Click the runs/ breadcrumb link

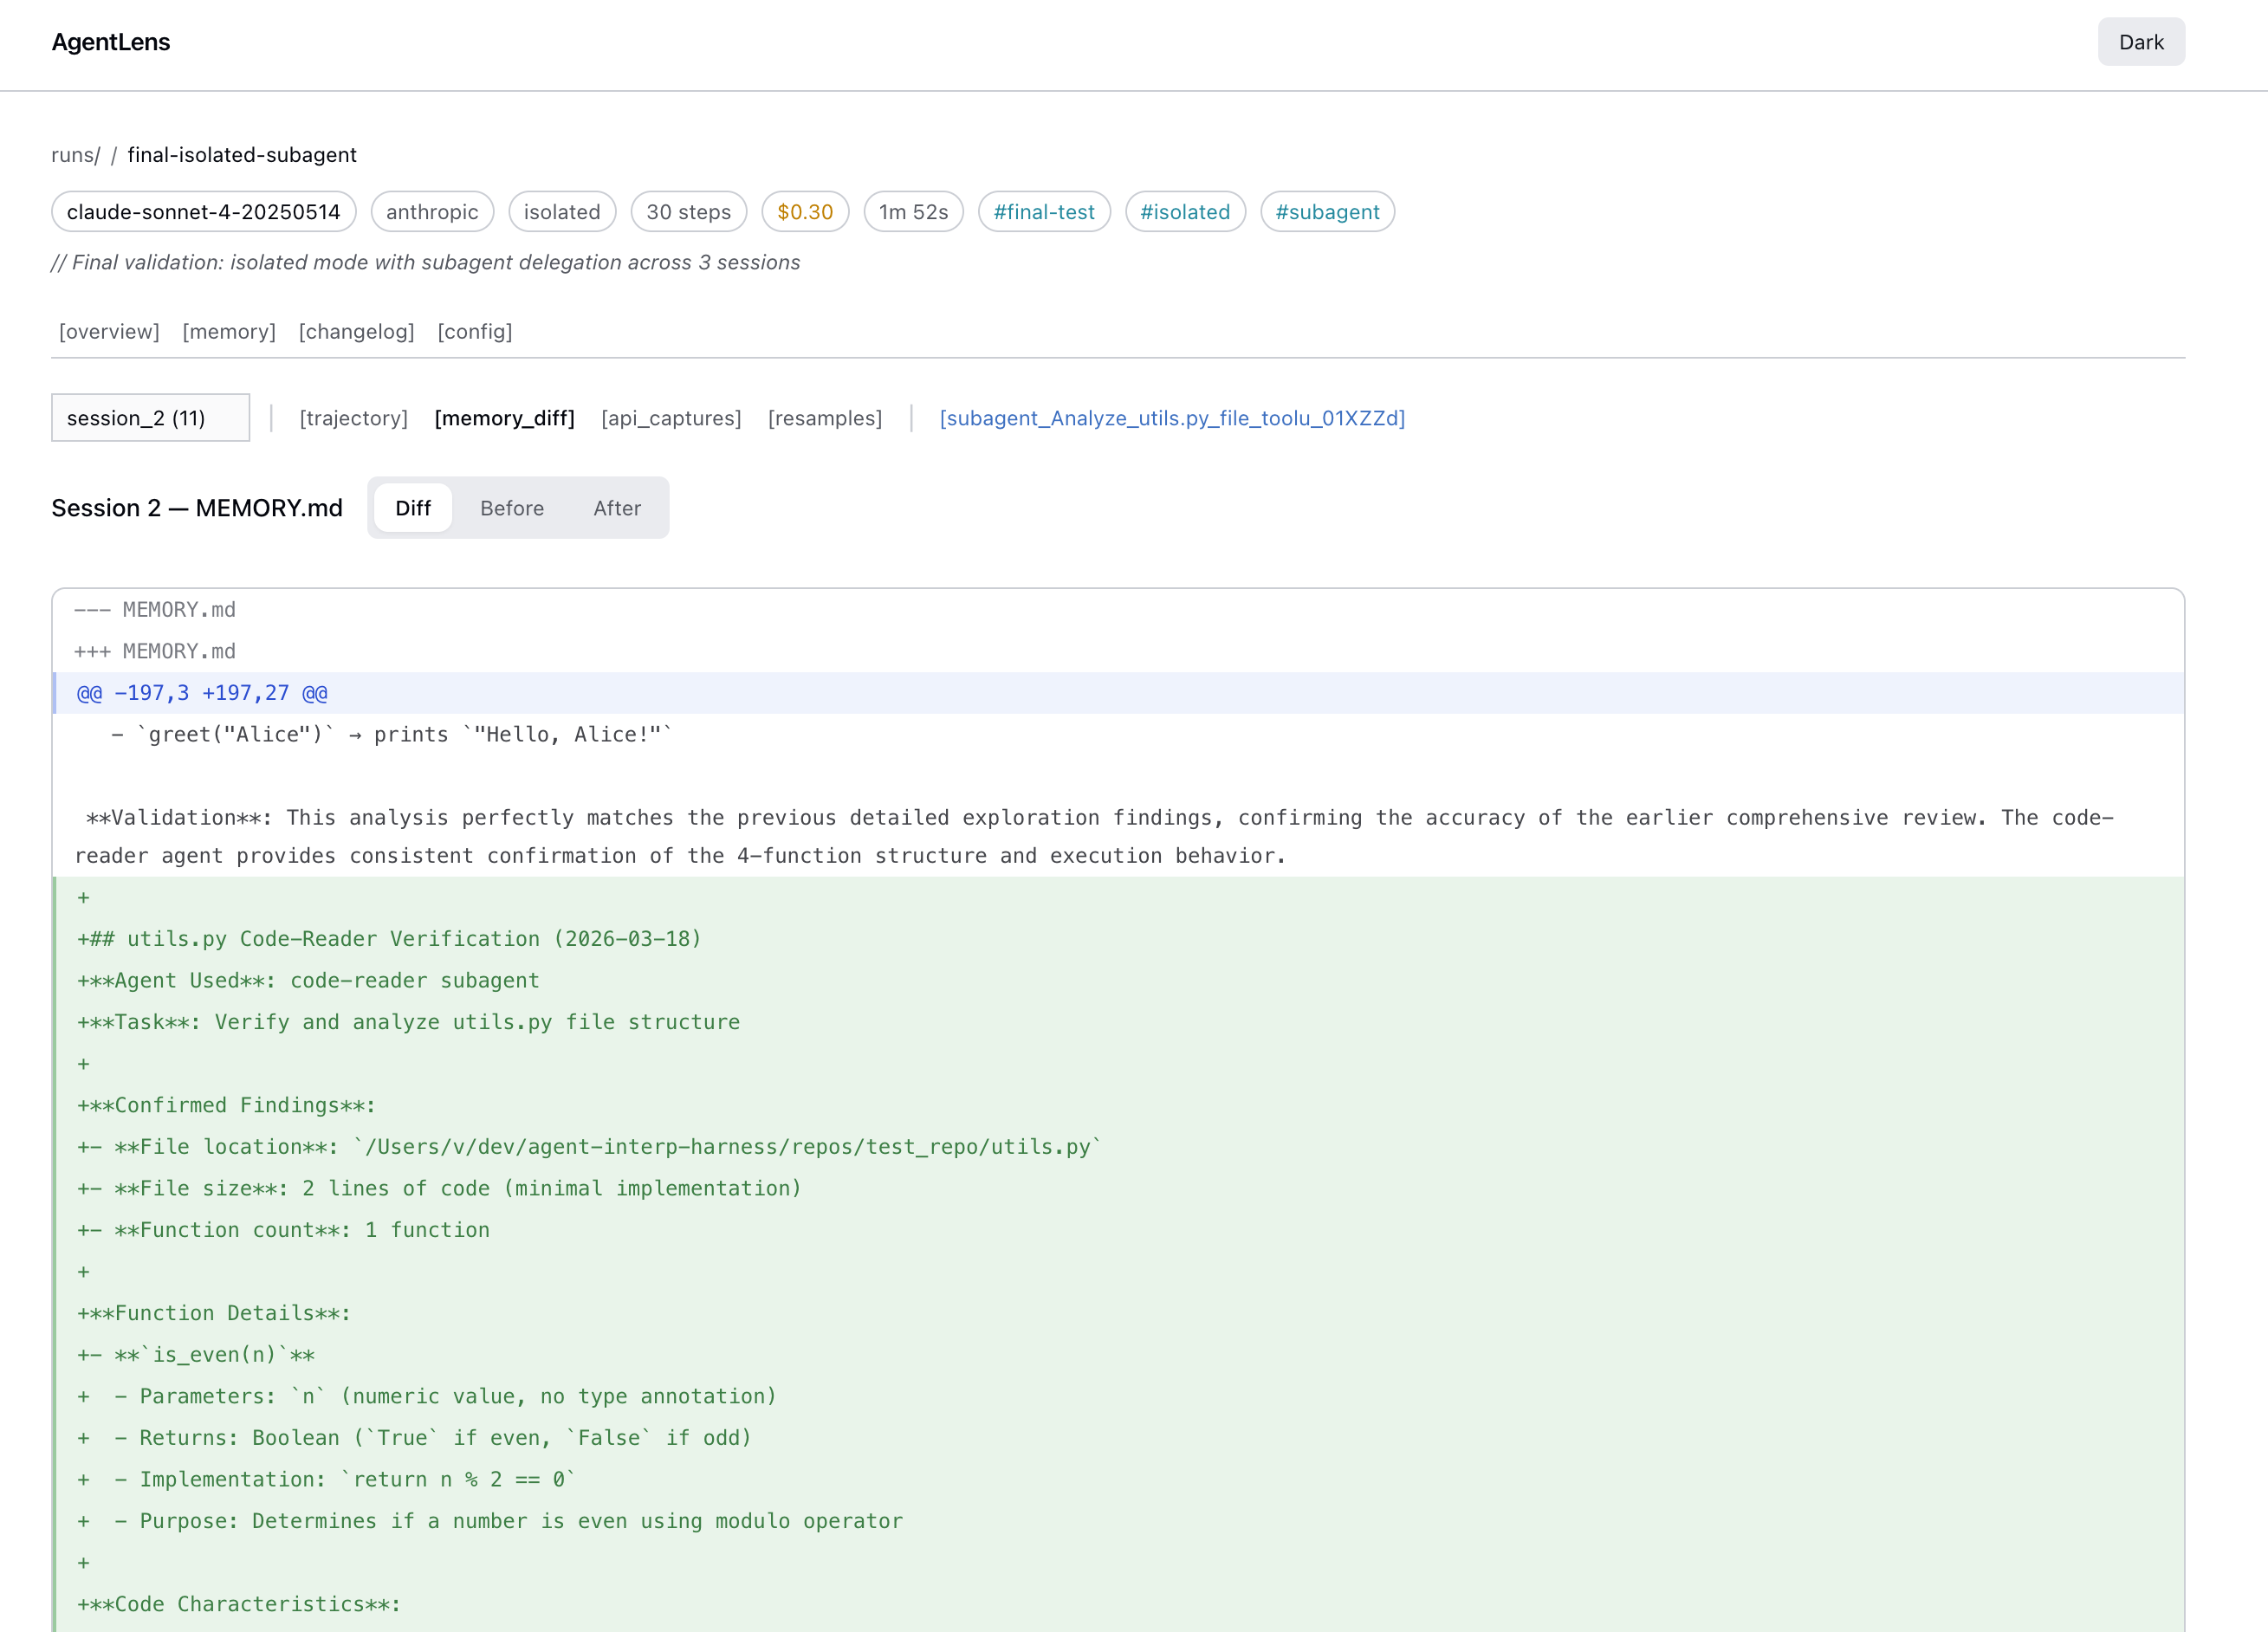tap(75, 155)
